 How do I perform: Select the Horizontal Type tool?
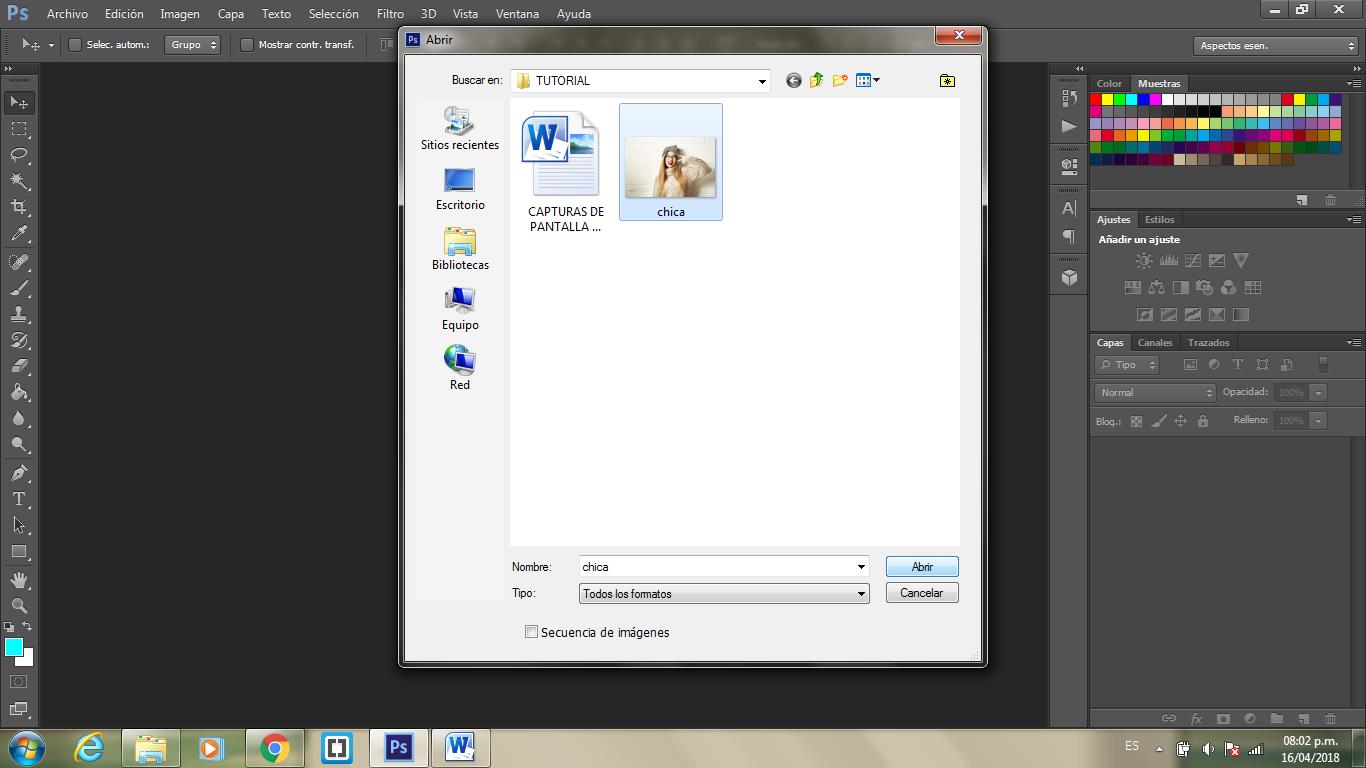[19, 499]
